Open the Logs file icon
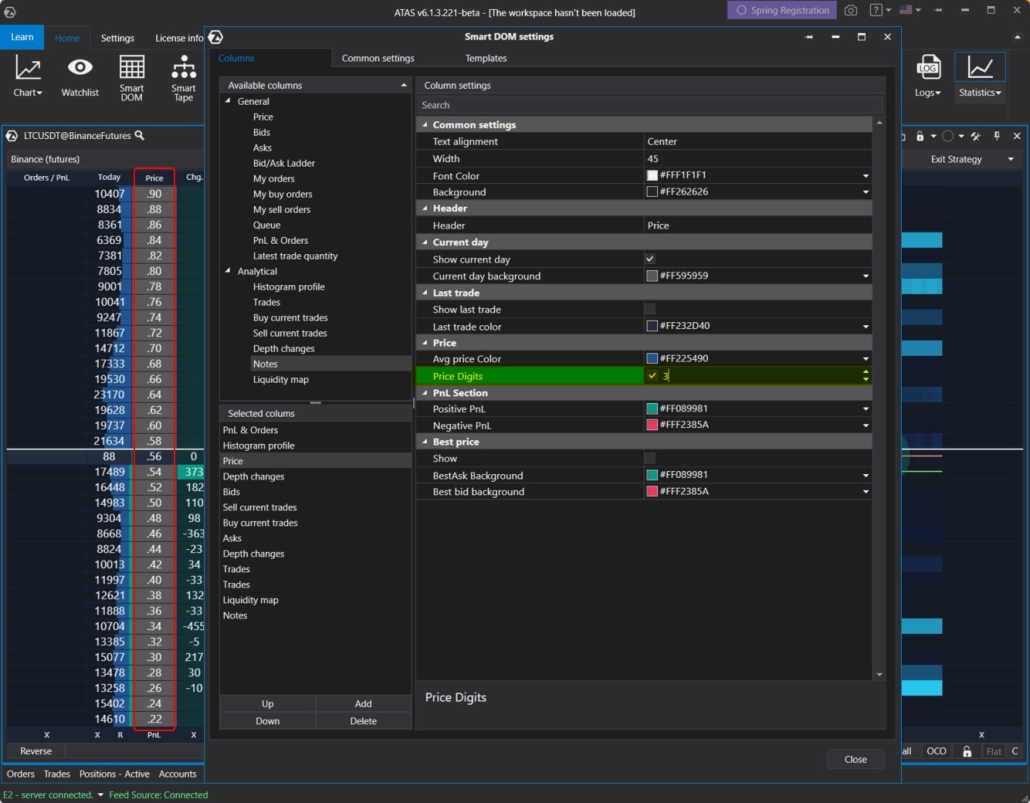The image size is (1030, 803). click(x=928, y=69)
